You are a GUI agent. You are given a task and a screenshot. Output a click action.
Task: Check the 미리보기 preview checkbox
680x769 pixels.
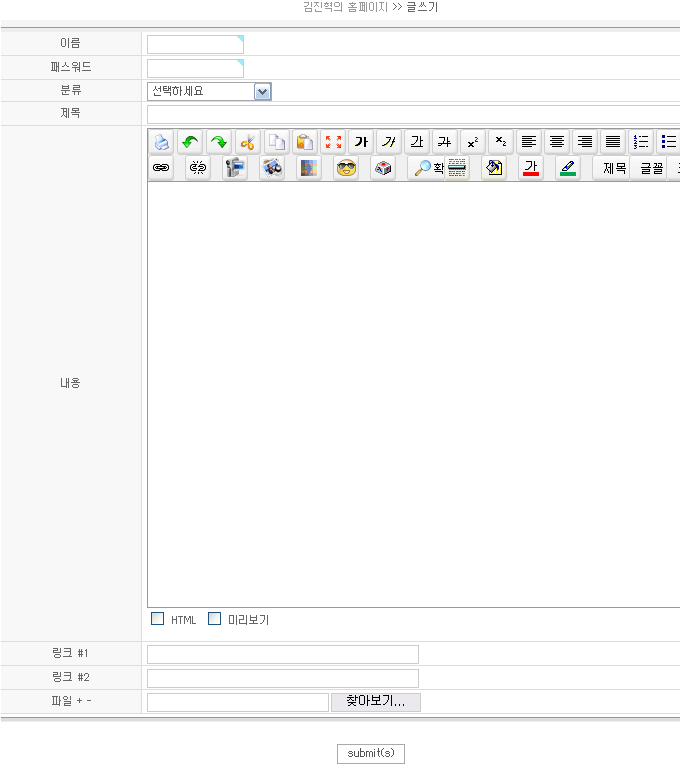pos(214,619)
